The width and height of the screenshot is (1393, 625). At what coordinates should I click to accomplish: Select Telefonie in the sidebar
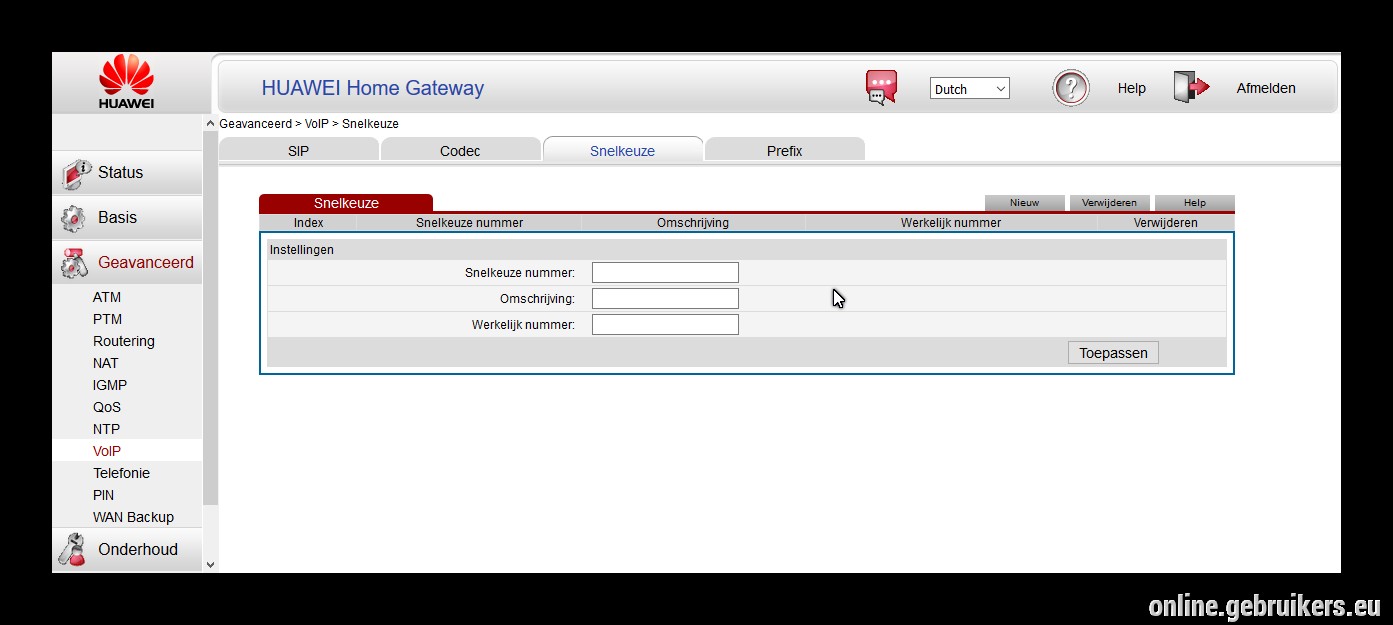point(121,473)
